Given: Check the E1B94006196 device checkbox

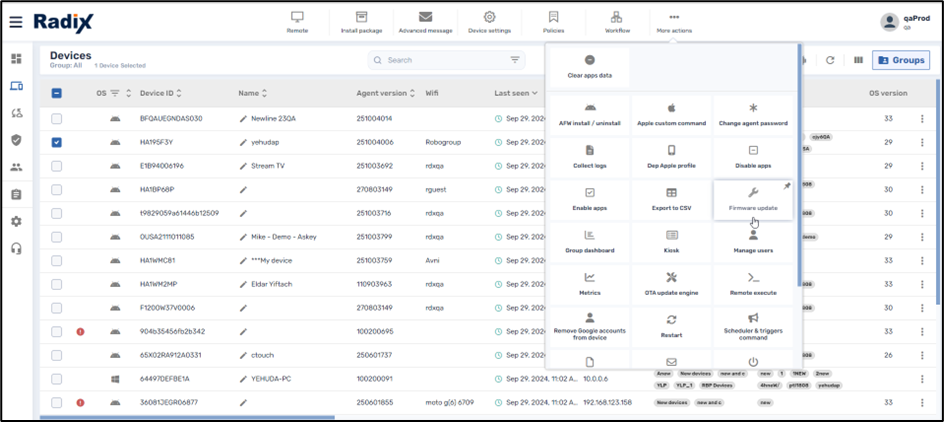Looking at the screenshot, I should 56,166.
